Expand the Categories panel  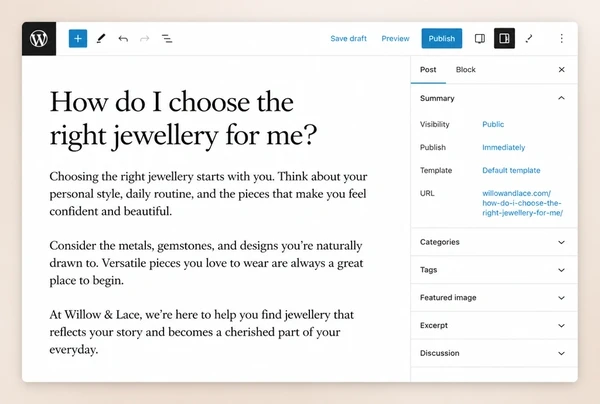(x=494, y=242)
